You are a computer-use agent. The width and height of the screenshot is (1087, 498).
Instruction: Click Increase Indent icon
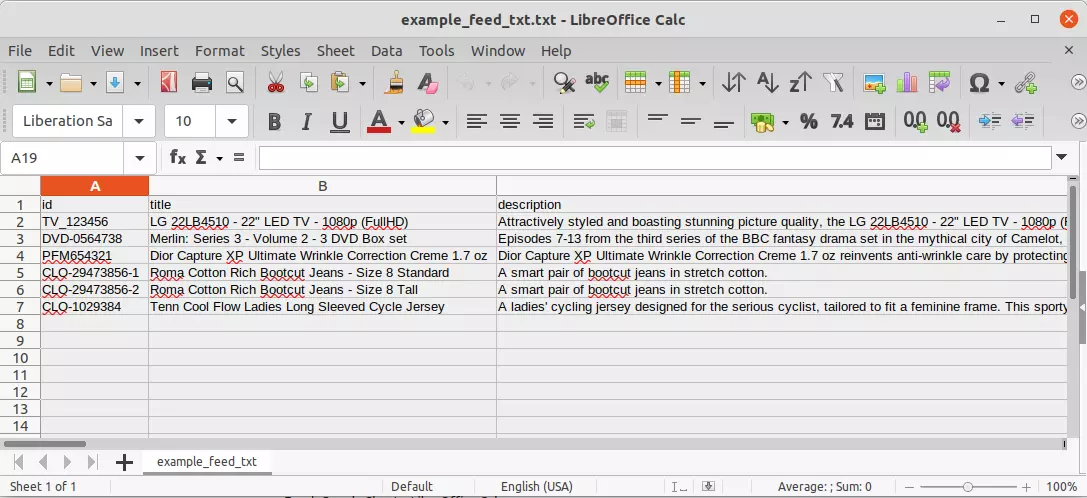(989, 121)
